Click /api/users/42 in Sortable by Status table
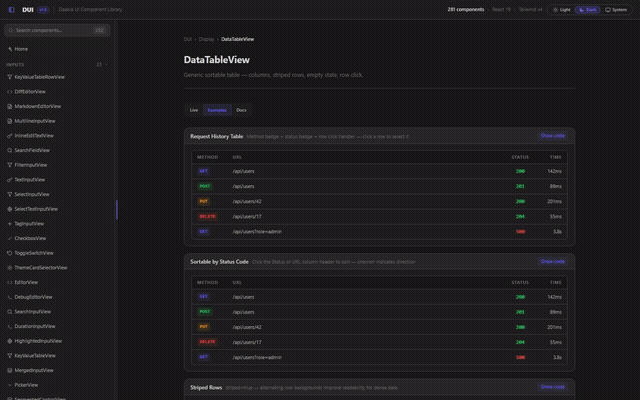The image size is (640, 400). point(247,327)
